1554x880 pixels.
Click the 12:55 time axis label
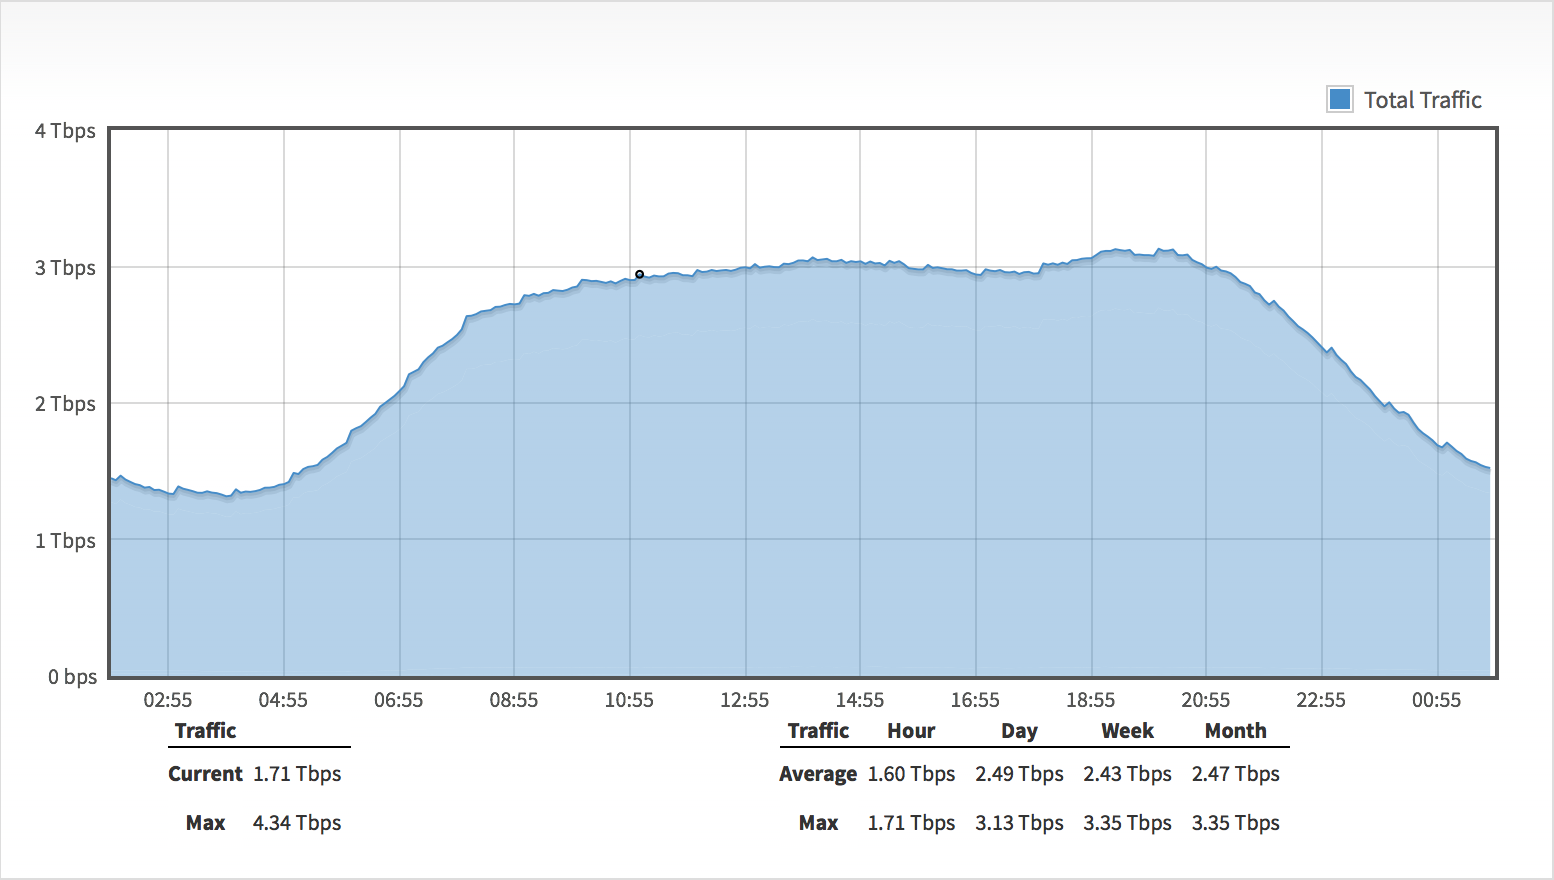(745, 700)
